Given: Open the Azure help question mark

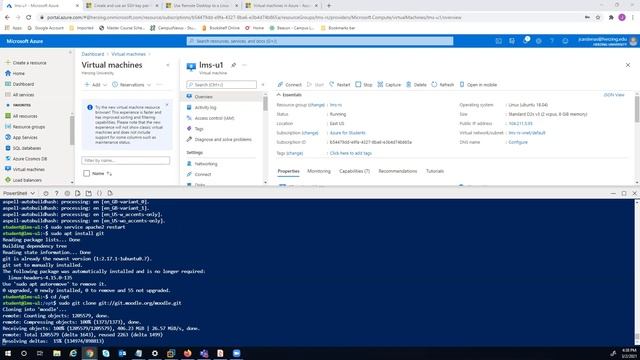Looking at the screenshot, I should (552, 41).
